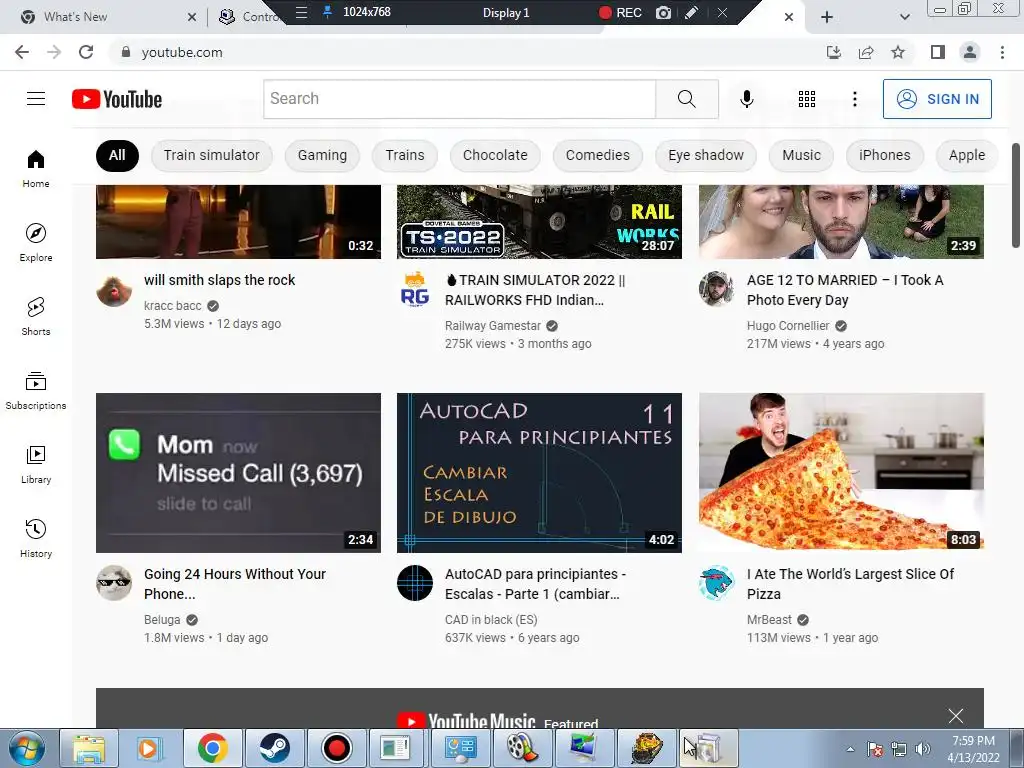Click the Mom Missed Call thumbnail
1024x768 pixels.
coord(238,473)
